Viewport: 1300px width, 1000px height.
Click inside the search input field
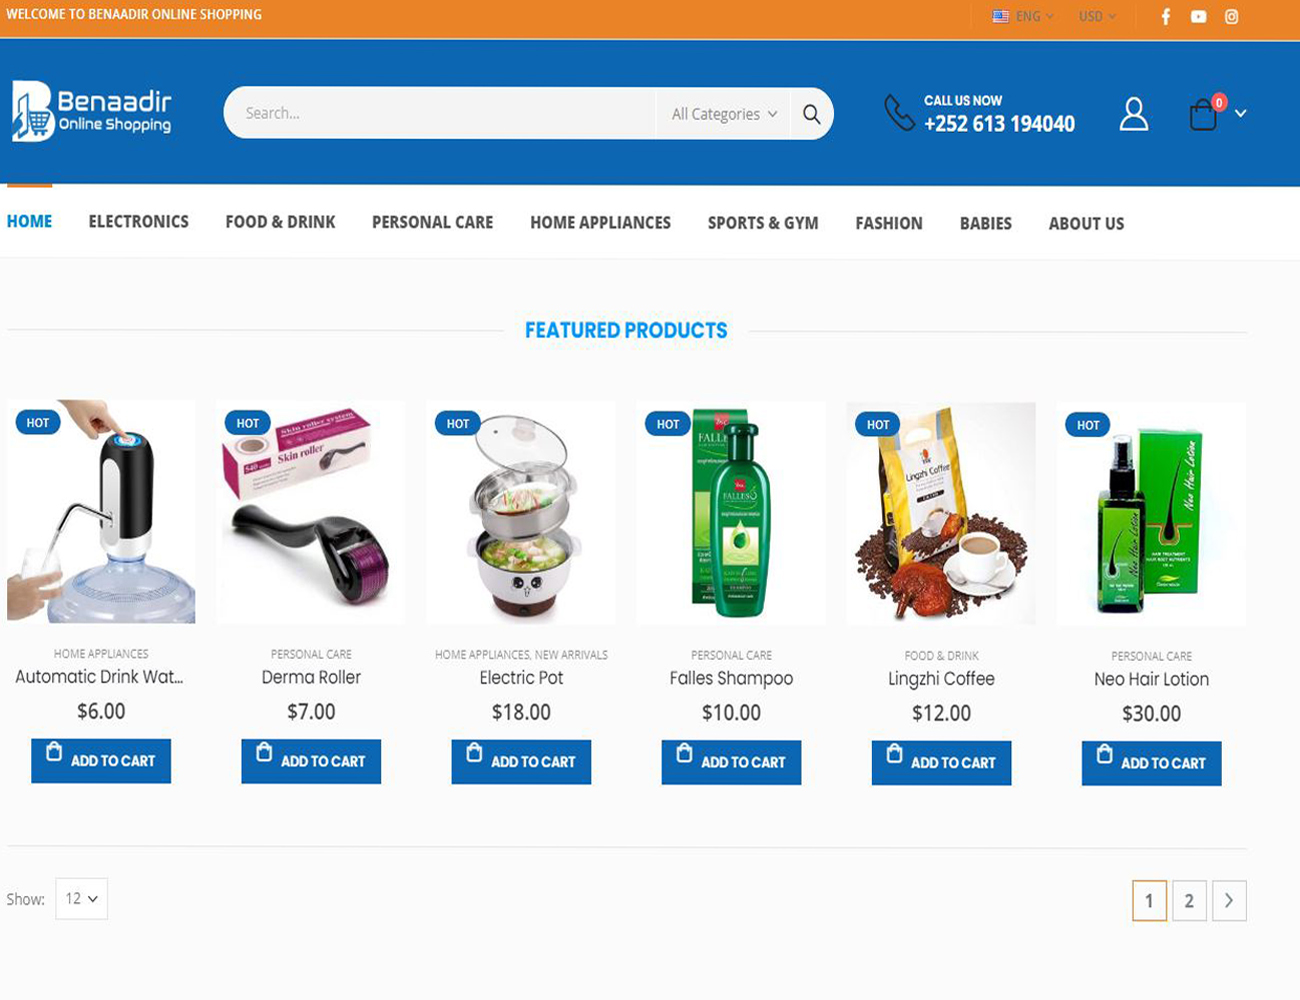pyautogui.click(x=440, y=113)
